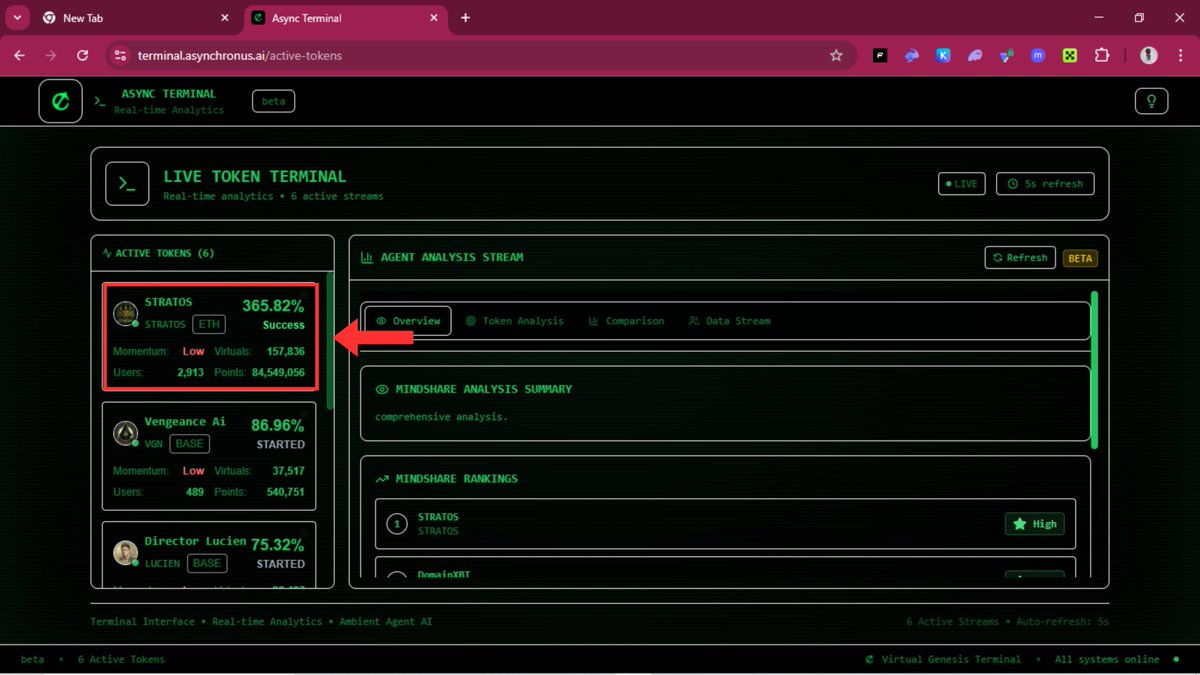The image size is (1200, 675).
Task: Click the BETA badge next to Refresh
Action: 1080,258
